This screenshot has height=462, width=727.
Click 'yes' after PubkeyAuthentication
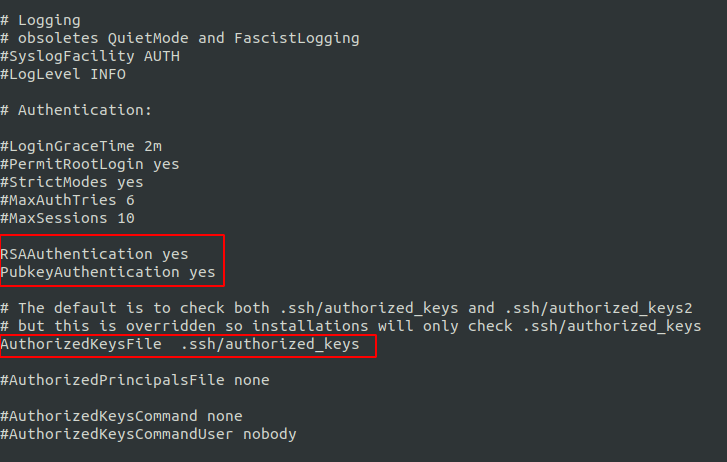(202, 272)
